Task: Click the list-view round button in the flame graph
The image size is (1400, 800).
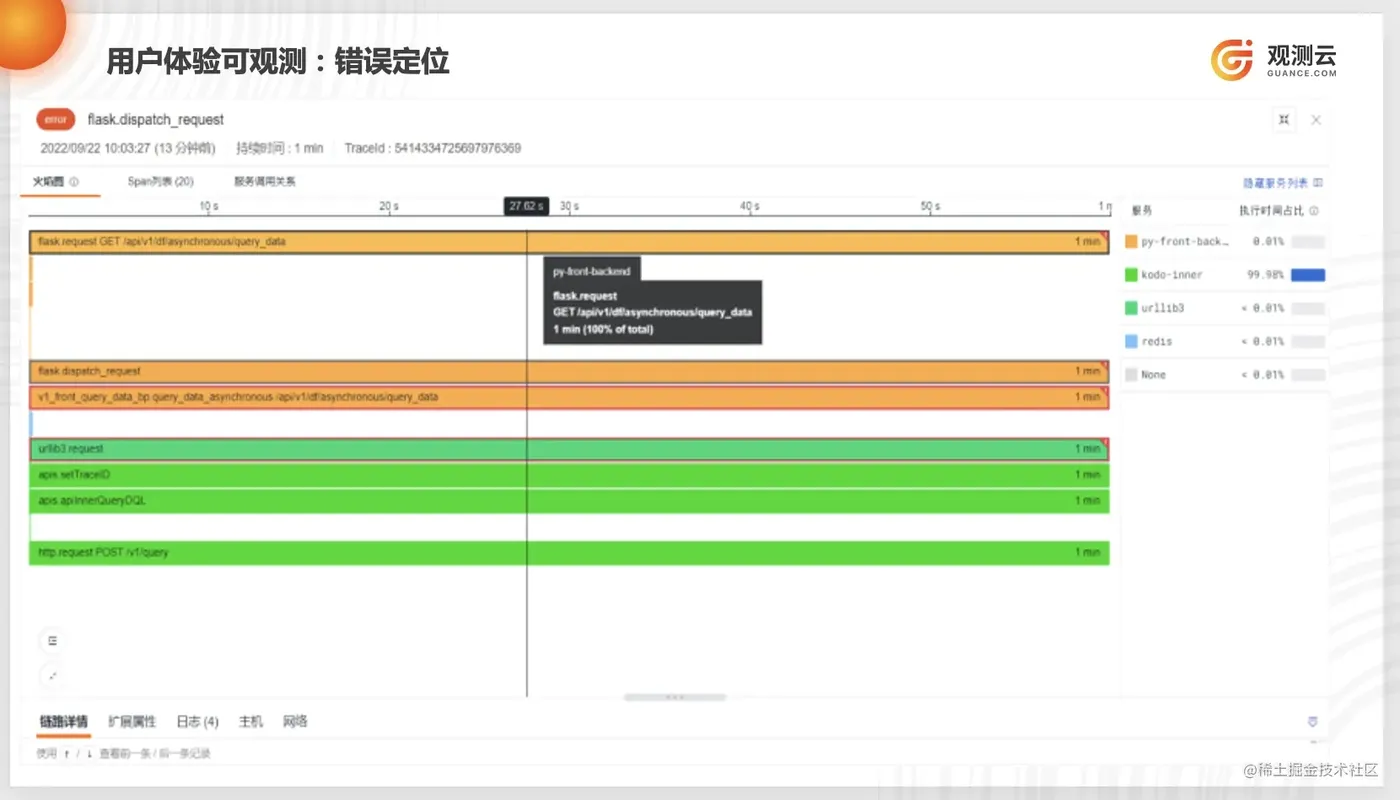Action: click(53, 641)
